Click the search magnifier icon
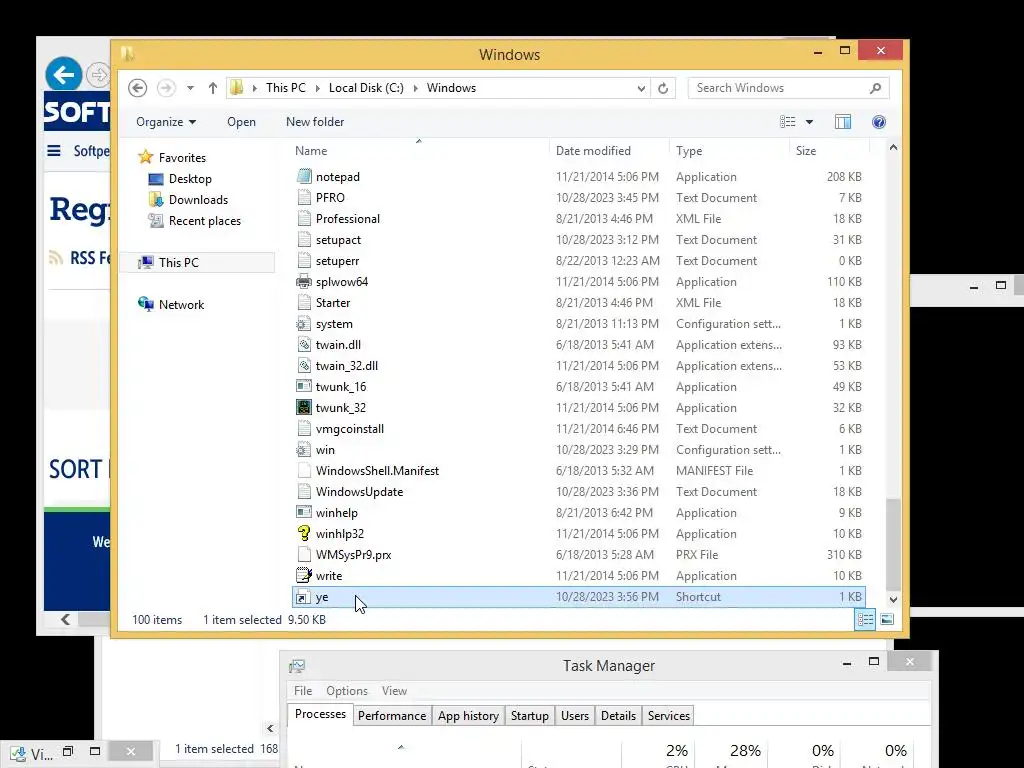This screenshot has height=768, width=1024. [875, 88]
